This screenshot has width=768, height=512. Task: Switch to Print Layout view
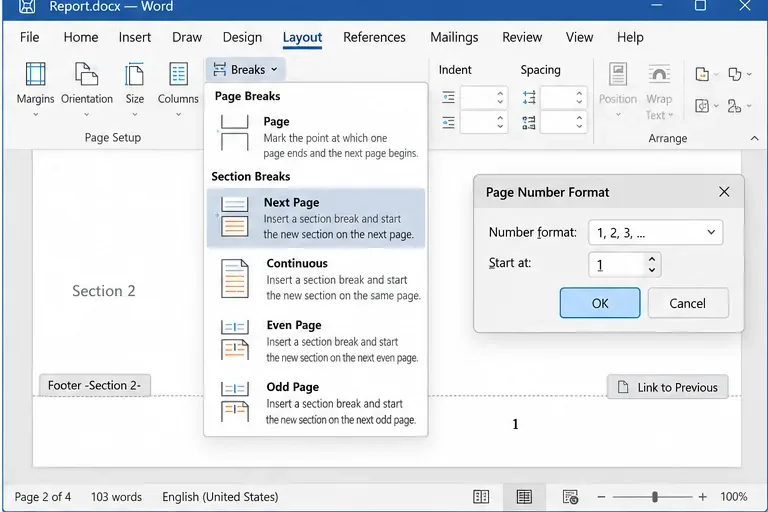click(524, 497)
